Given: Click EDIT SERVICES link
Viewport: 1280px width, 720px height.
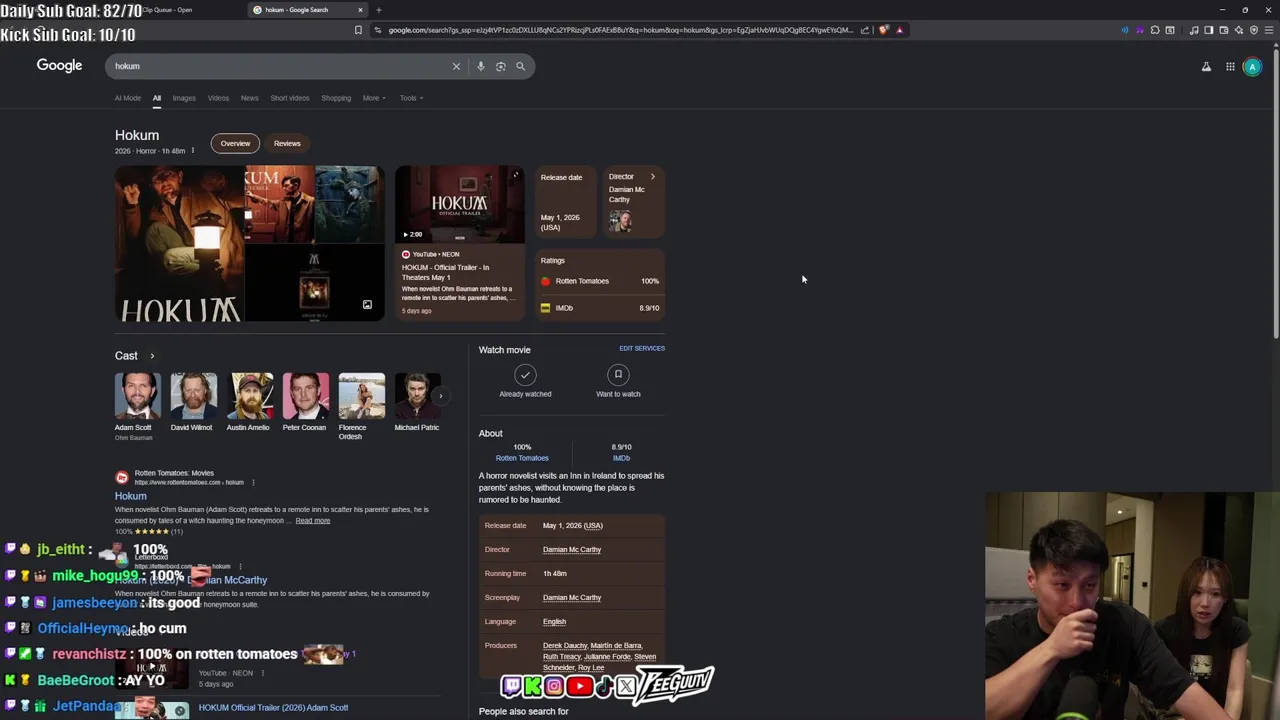Looking at the screenshot, I should tap(642, 348).
